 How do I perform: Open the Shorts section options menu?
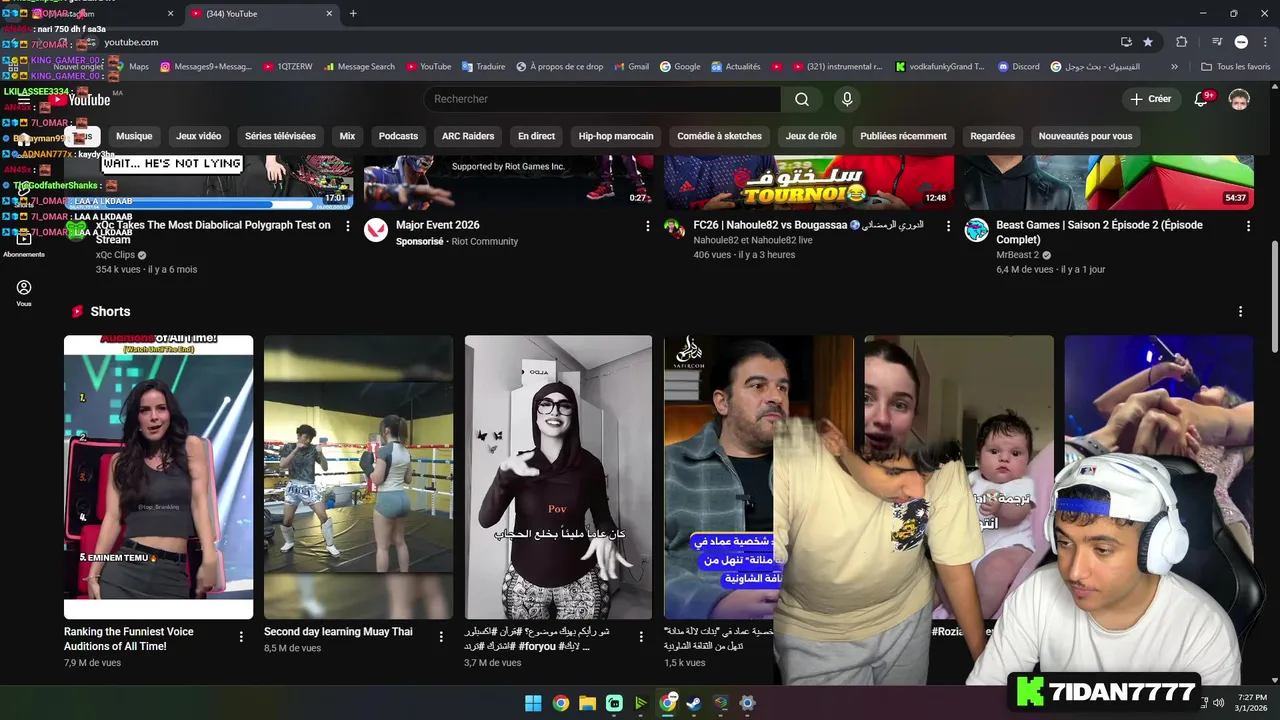pos(1240,312)
